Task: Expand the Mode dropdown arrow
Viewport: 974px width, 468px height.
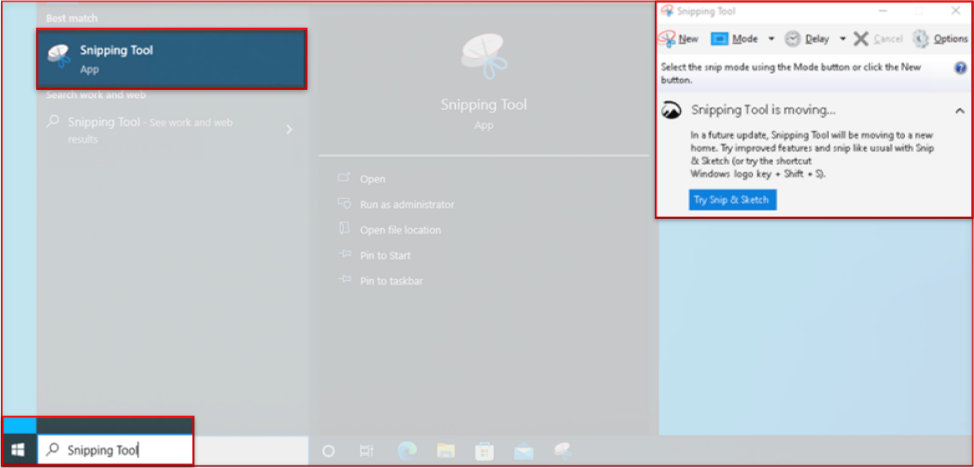Action: click(771, 39)
